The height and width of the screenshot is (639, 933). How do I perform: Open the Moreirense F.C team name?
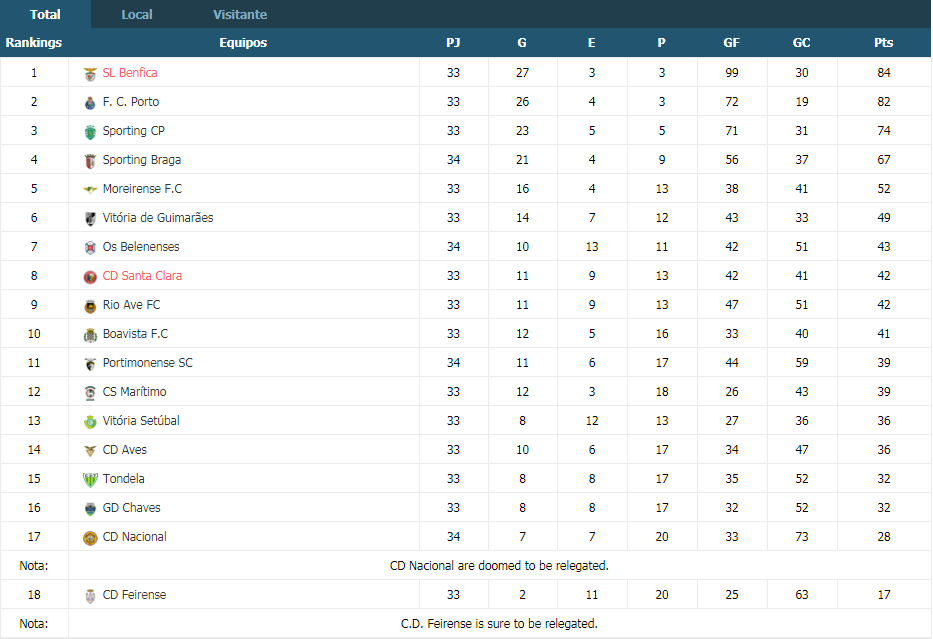[142, 189]
